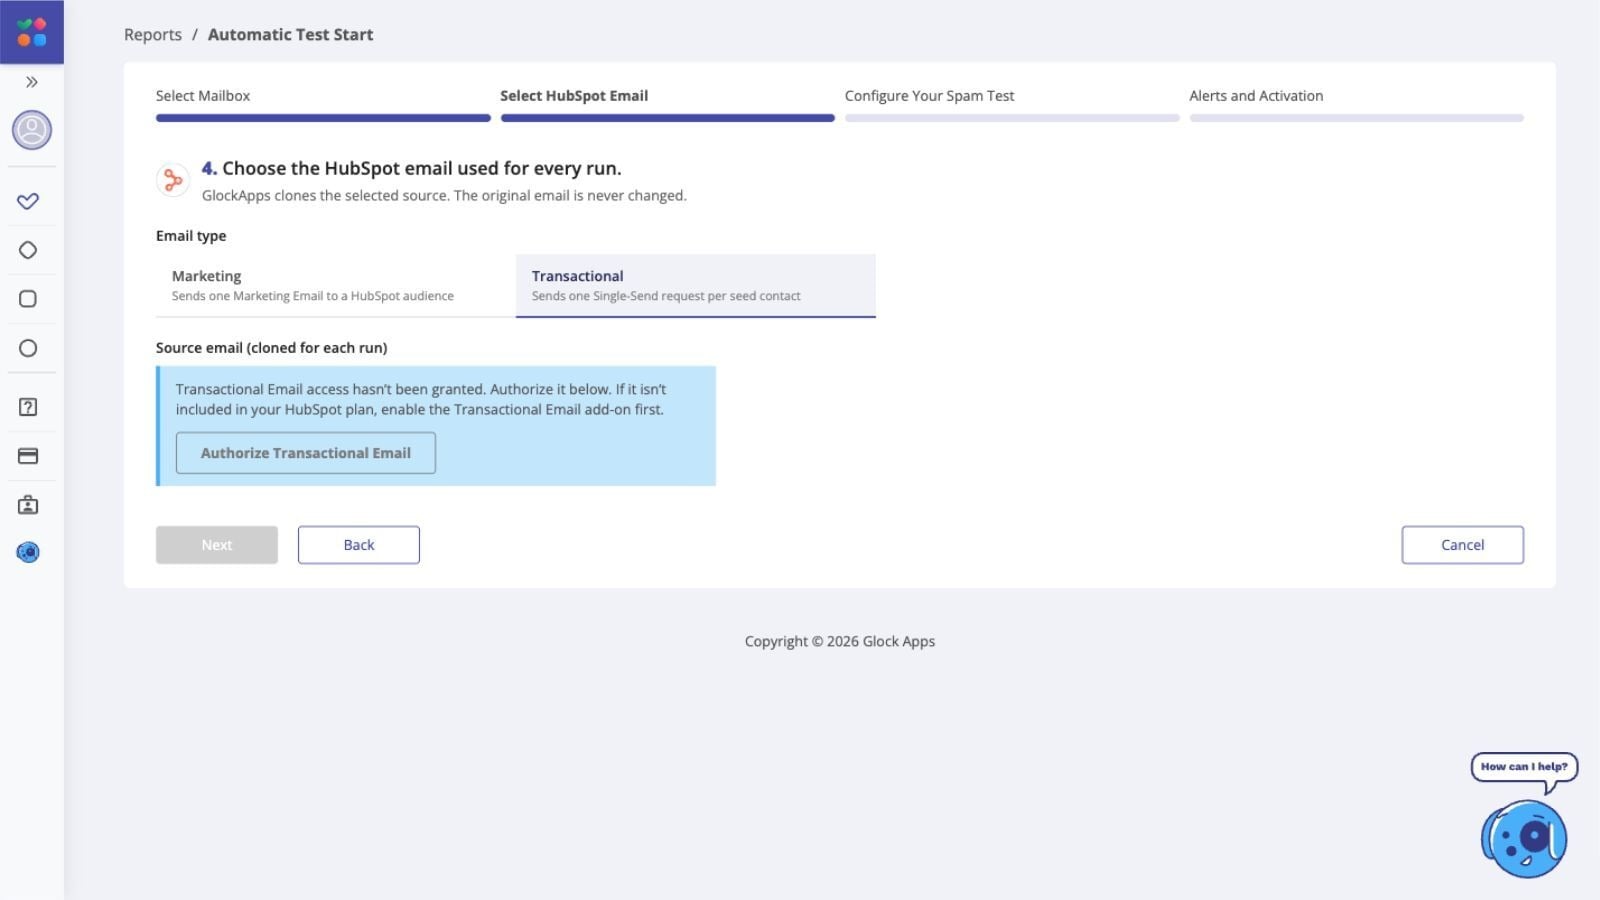The image size is (1600, 900).
Task: Click the GlockApps logo icon
Action: 32,32
